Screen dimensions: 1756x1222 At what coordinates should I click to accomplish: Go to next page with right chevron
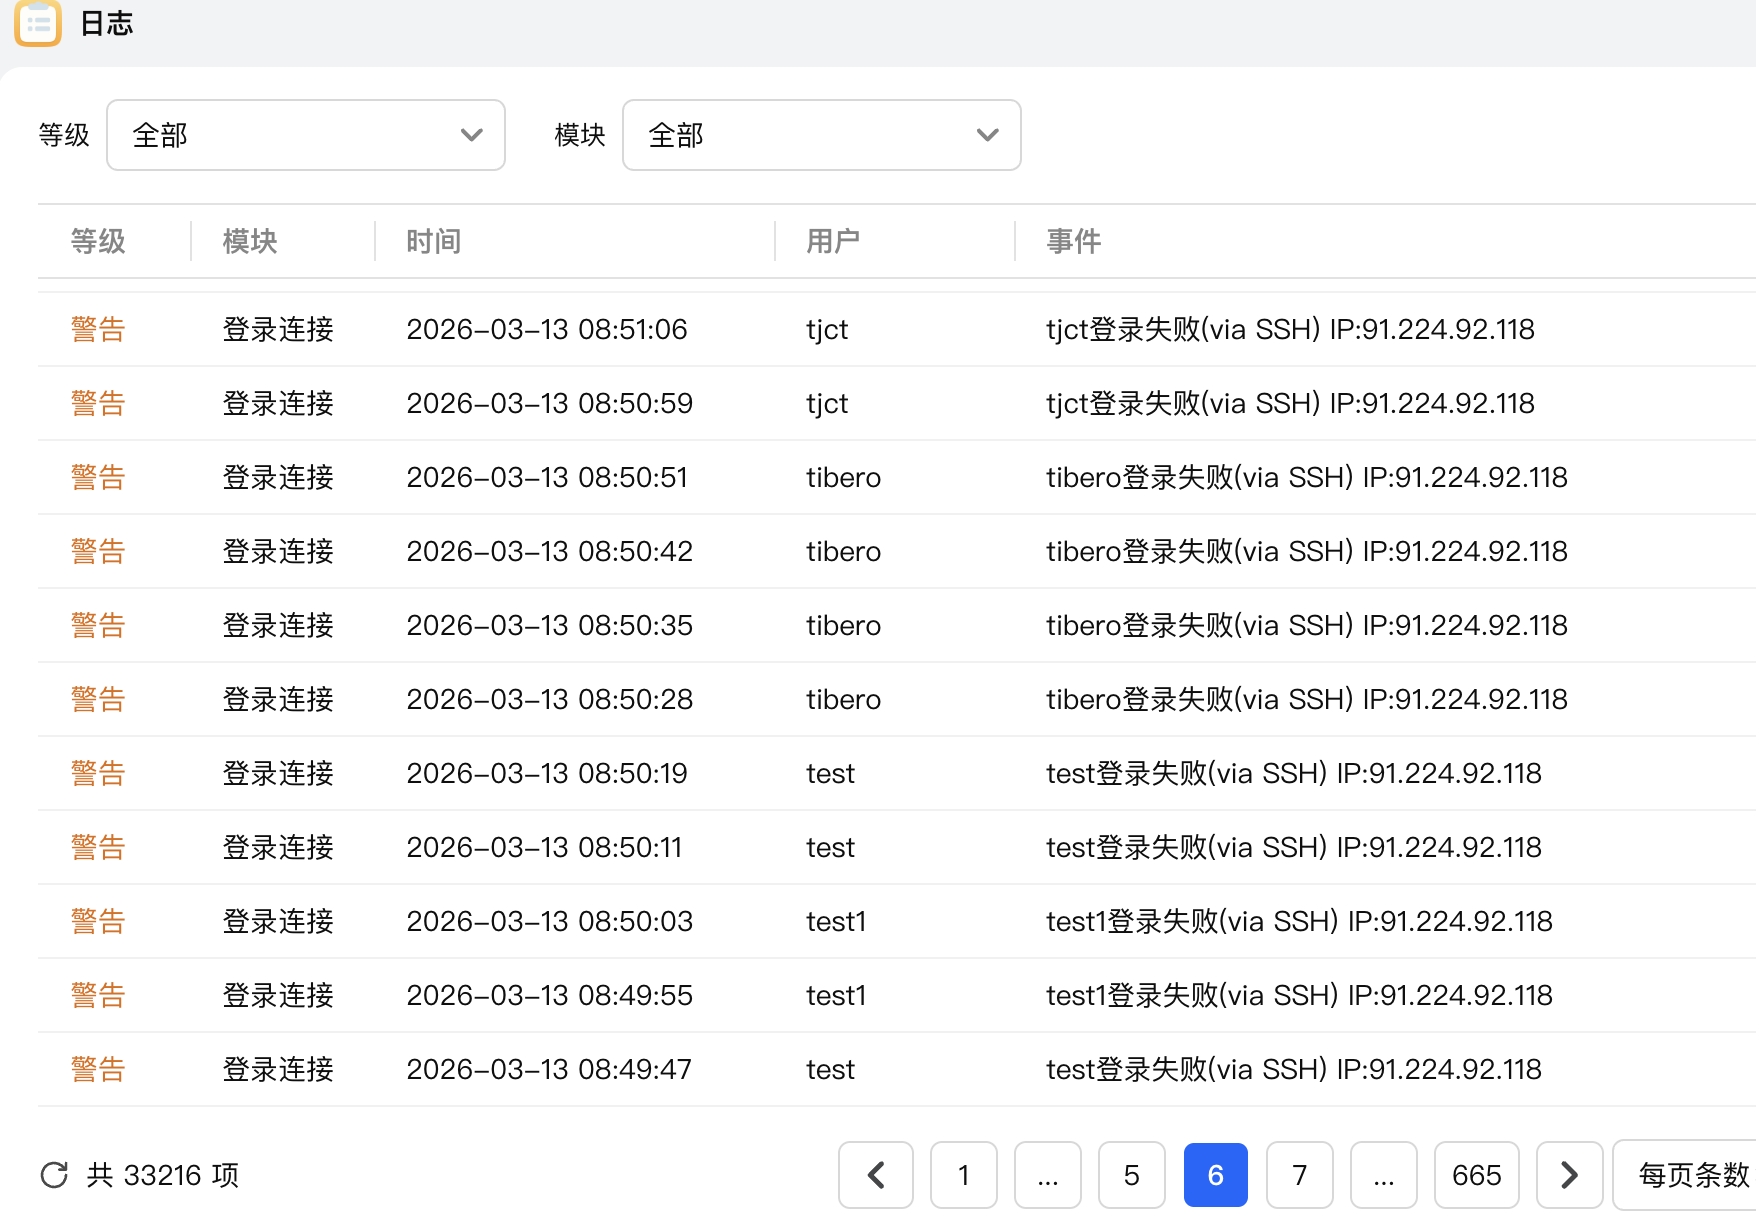[x=1569, y=1175]
